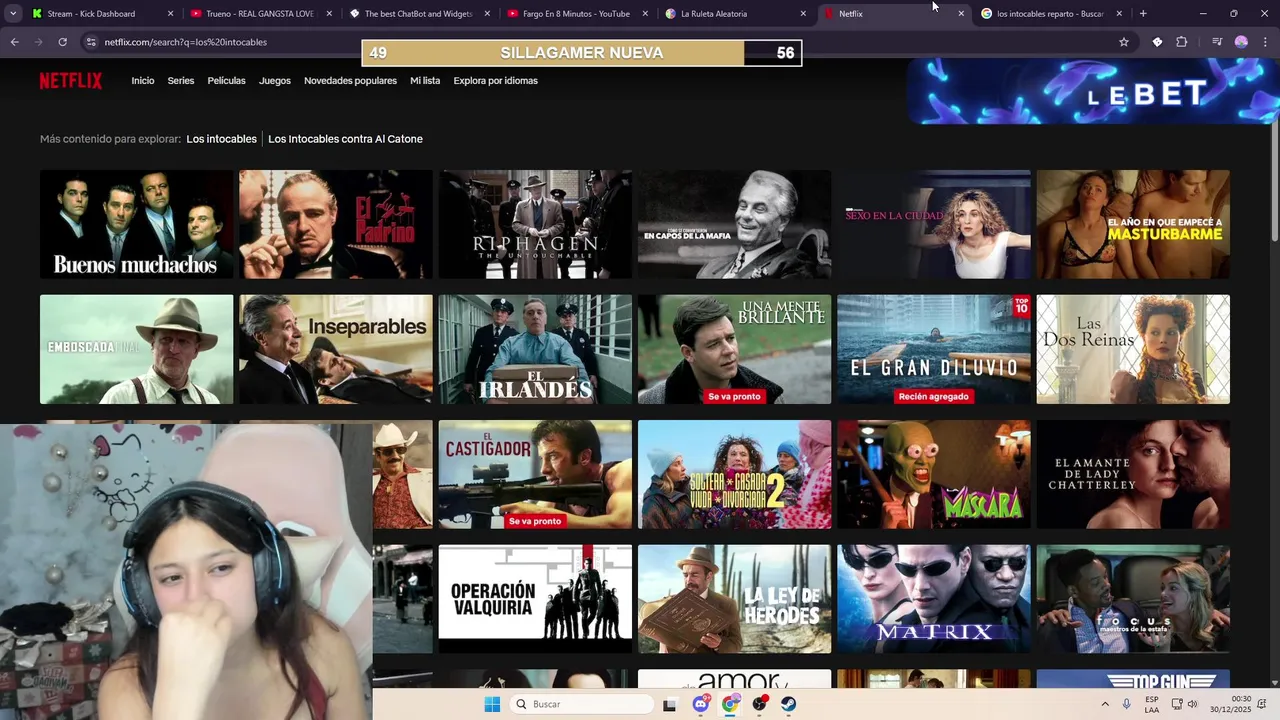Open the En capos de la mafia title
This screenshot has height=720, width=1280.
[x=734, y=224]
